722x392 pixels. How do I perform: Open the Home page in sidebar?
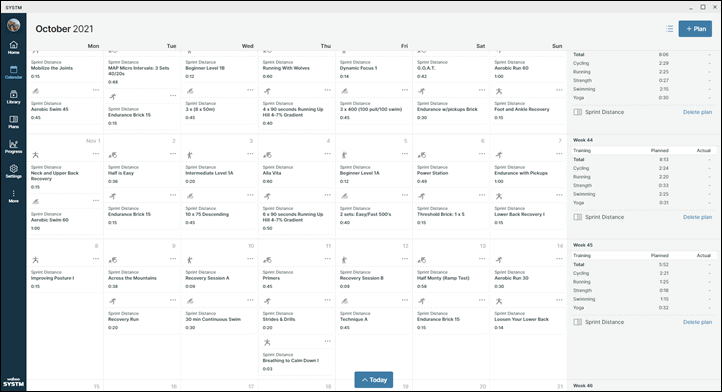click(13, 47)
